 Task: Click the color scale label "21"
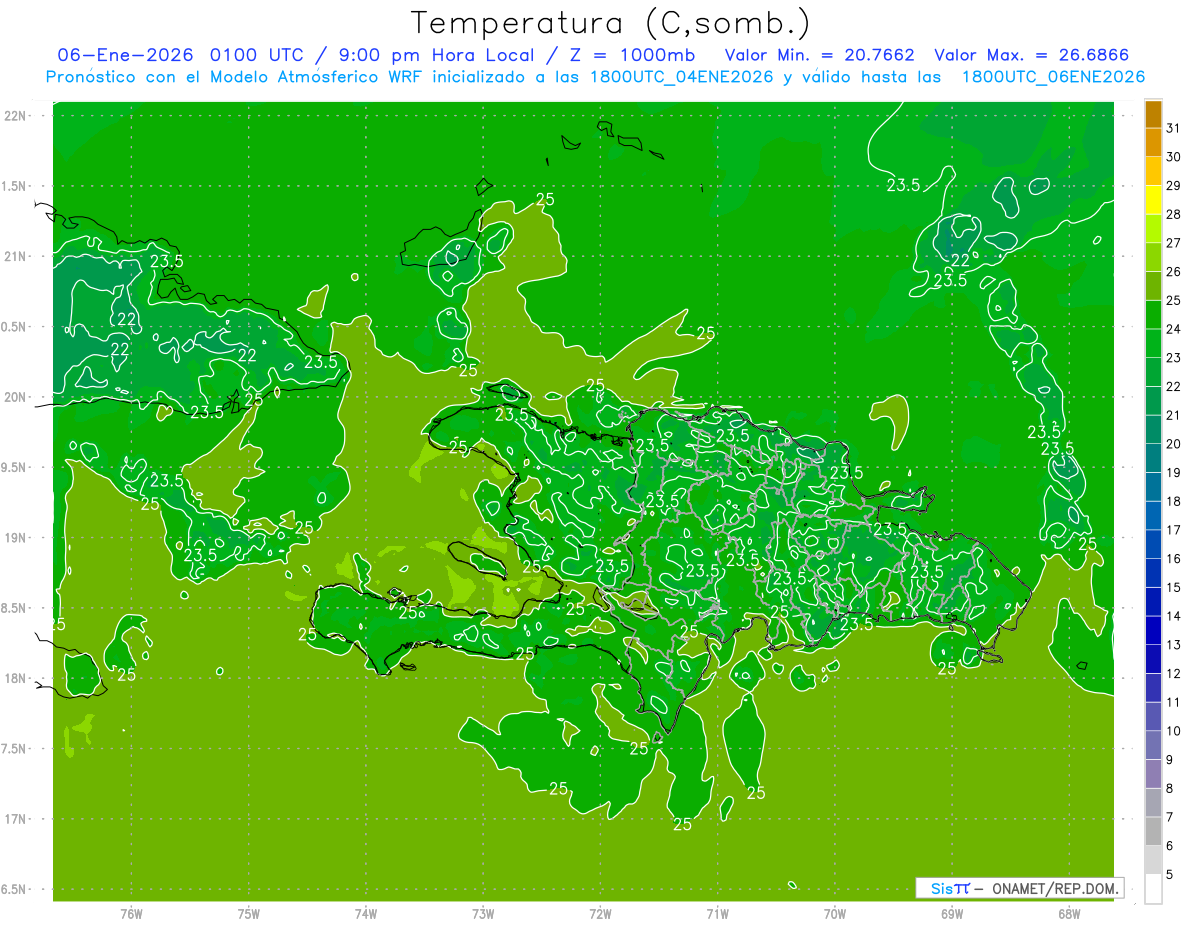point(1173,415)
